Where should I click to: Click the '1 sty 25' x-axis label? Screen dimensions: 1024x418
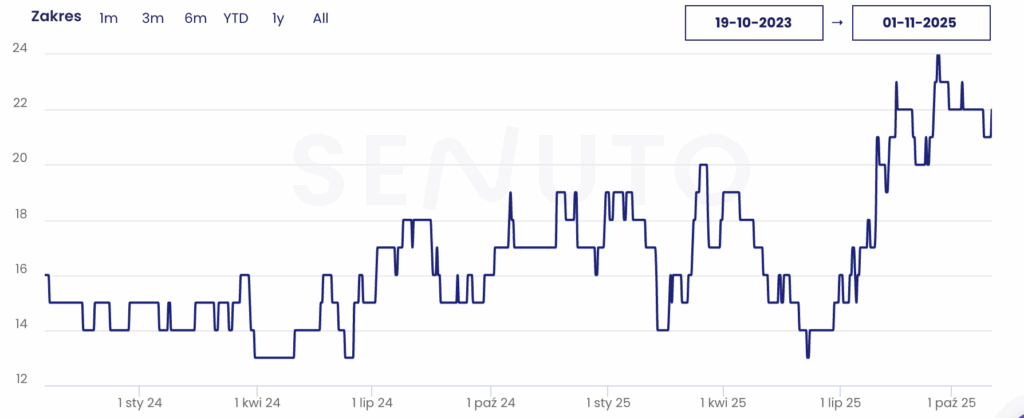pos(606,403)
